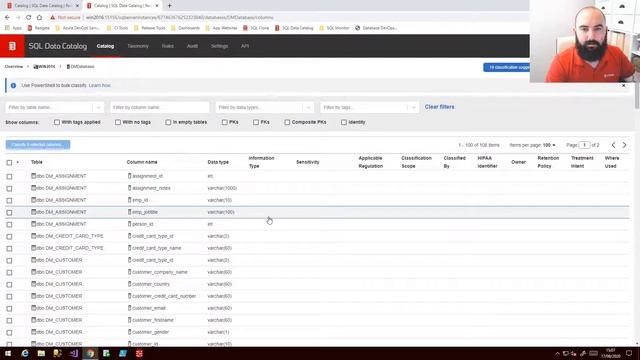Viewport: 640px width, 360px height.
Task: Click the table icon for DM_CREDIT_CARD_TYPE credit_card_type_name row
Action: click(33, 248)
